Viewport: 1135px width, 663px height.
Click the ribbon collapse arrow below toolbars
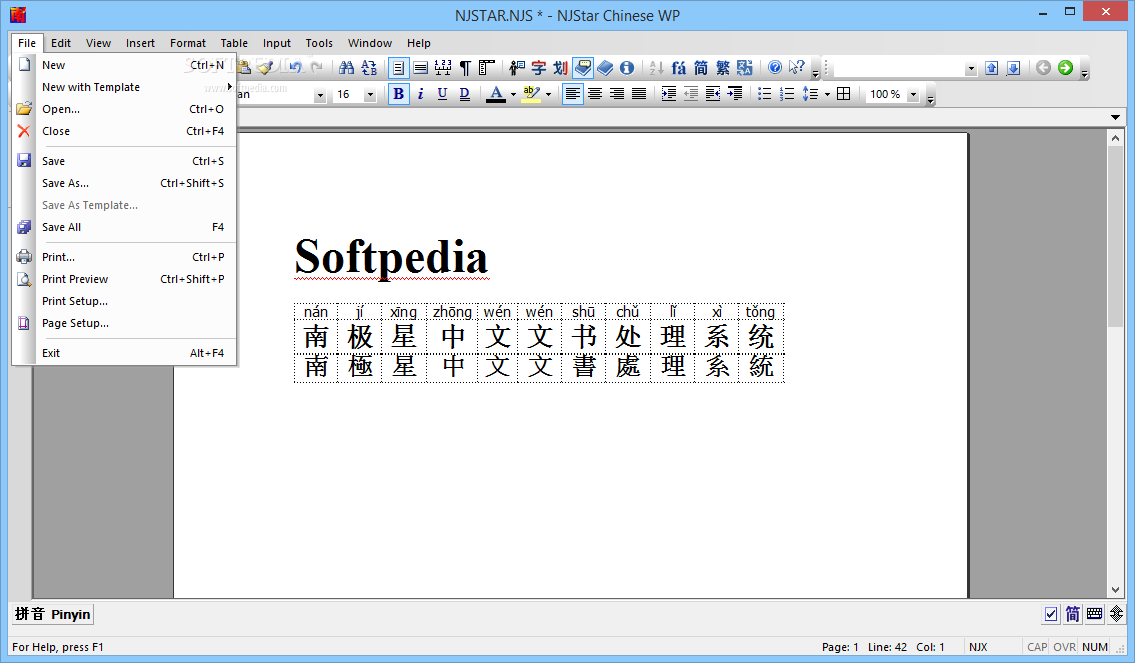tap(1115, 117)
